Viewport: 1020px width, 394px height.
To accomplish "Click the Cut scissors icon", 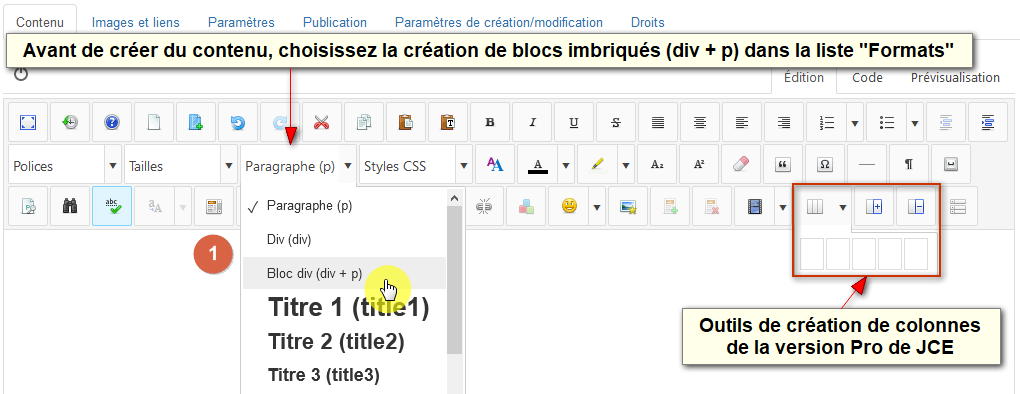I will click(x=322, y=122).
